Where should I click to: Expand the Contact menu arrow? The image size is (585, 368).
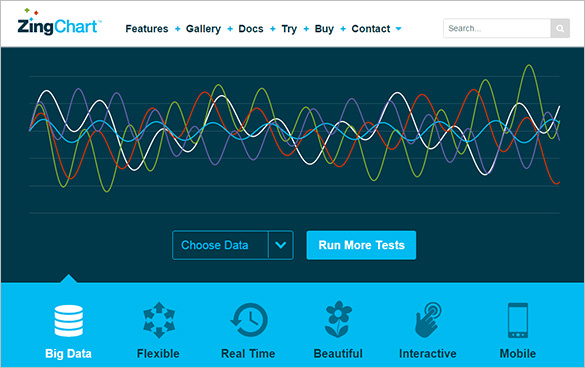point(398,29)
